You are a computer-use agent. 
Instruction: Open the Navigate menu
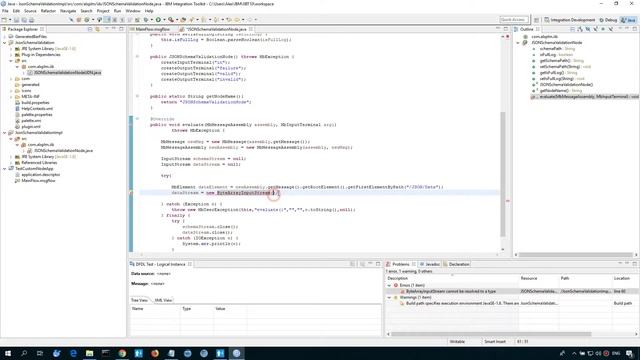(x=68, y=11)
